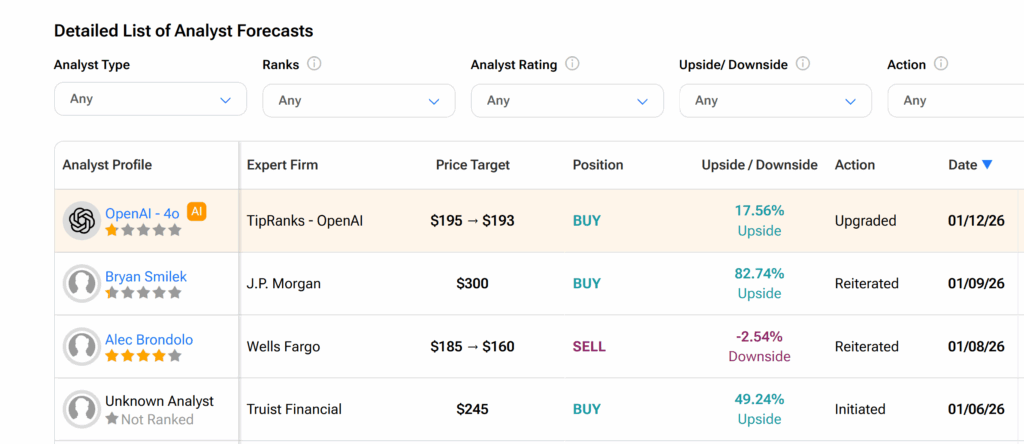The width and height of the screenshot is (1024, 444).
Task: Click Alec Brondolo's profile avatar icon
Action: tap(81, 347)
